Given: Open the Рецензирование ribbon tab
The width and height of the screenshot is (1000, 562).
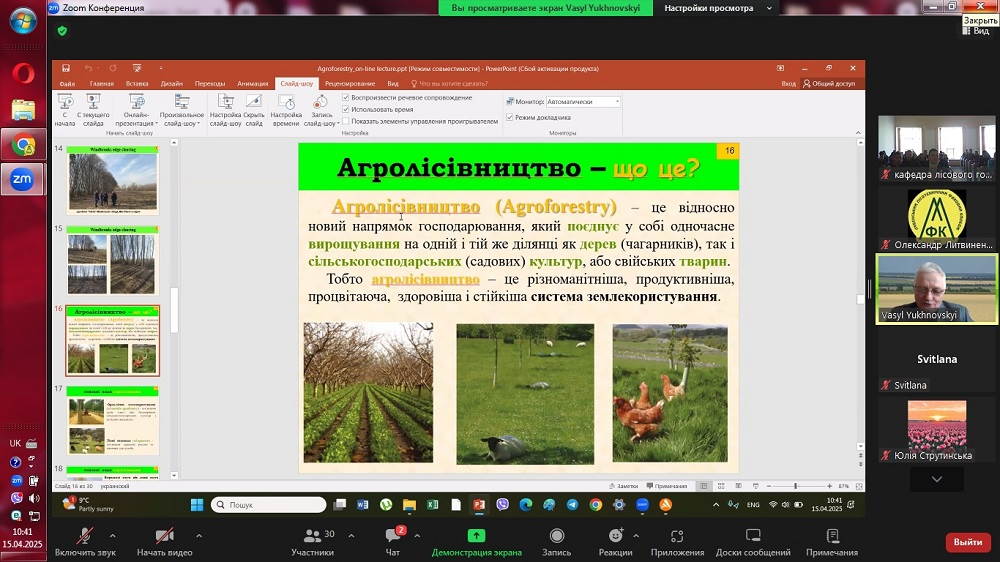Looking at the screenshot, I should point(350,84).
